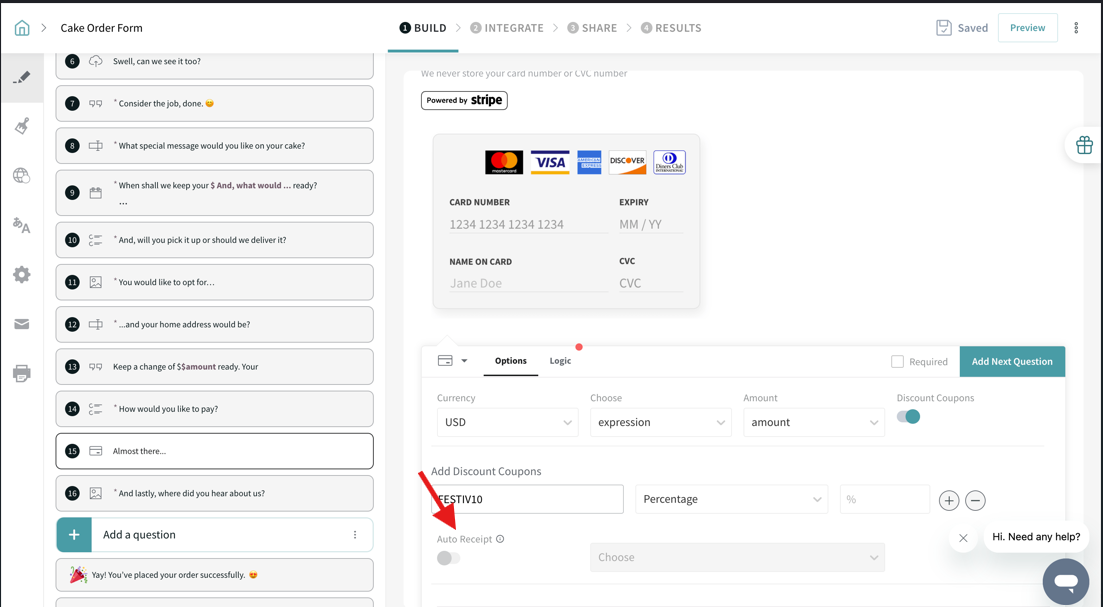Open the Currency USD dropdown
The width and height of the screenshot is (1103, 607).
click(507, 423)
